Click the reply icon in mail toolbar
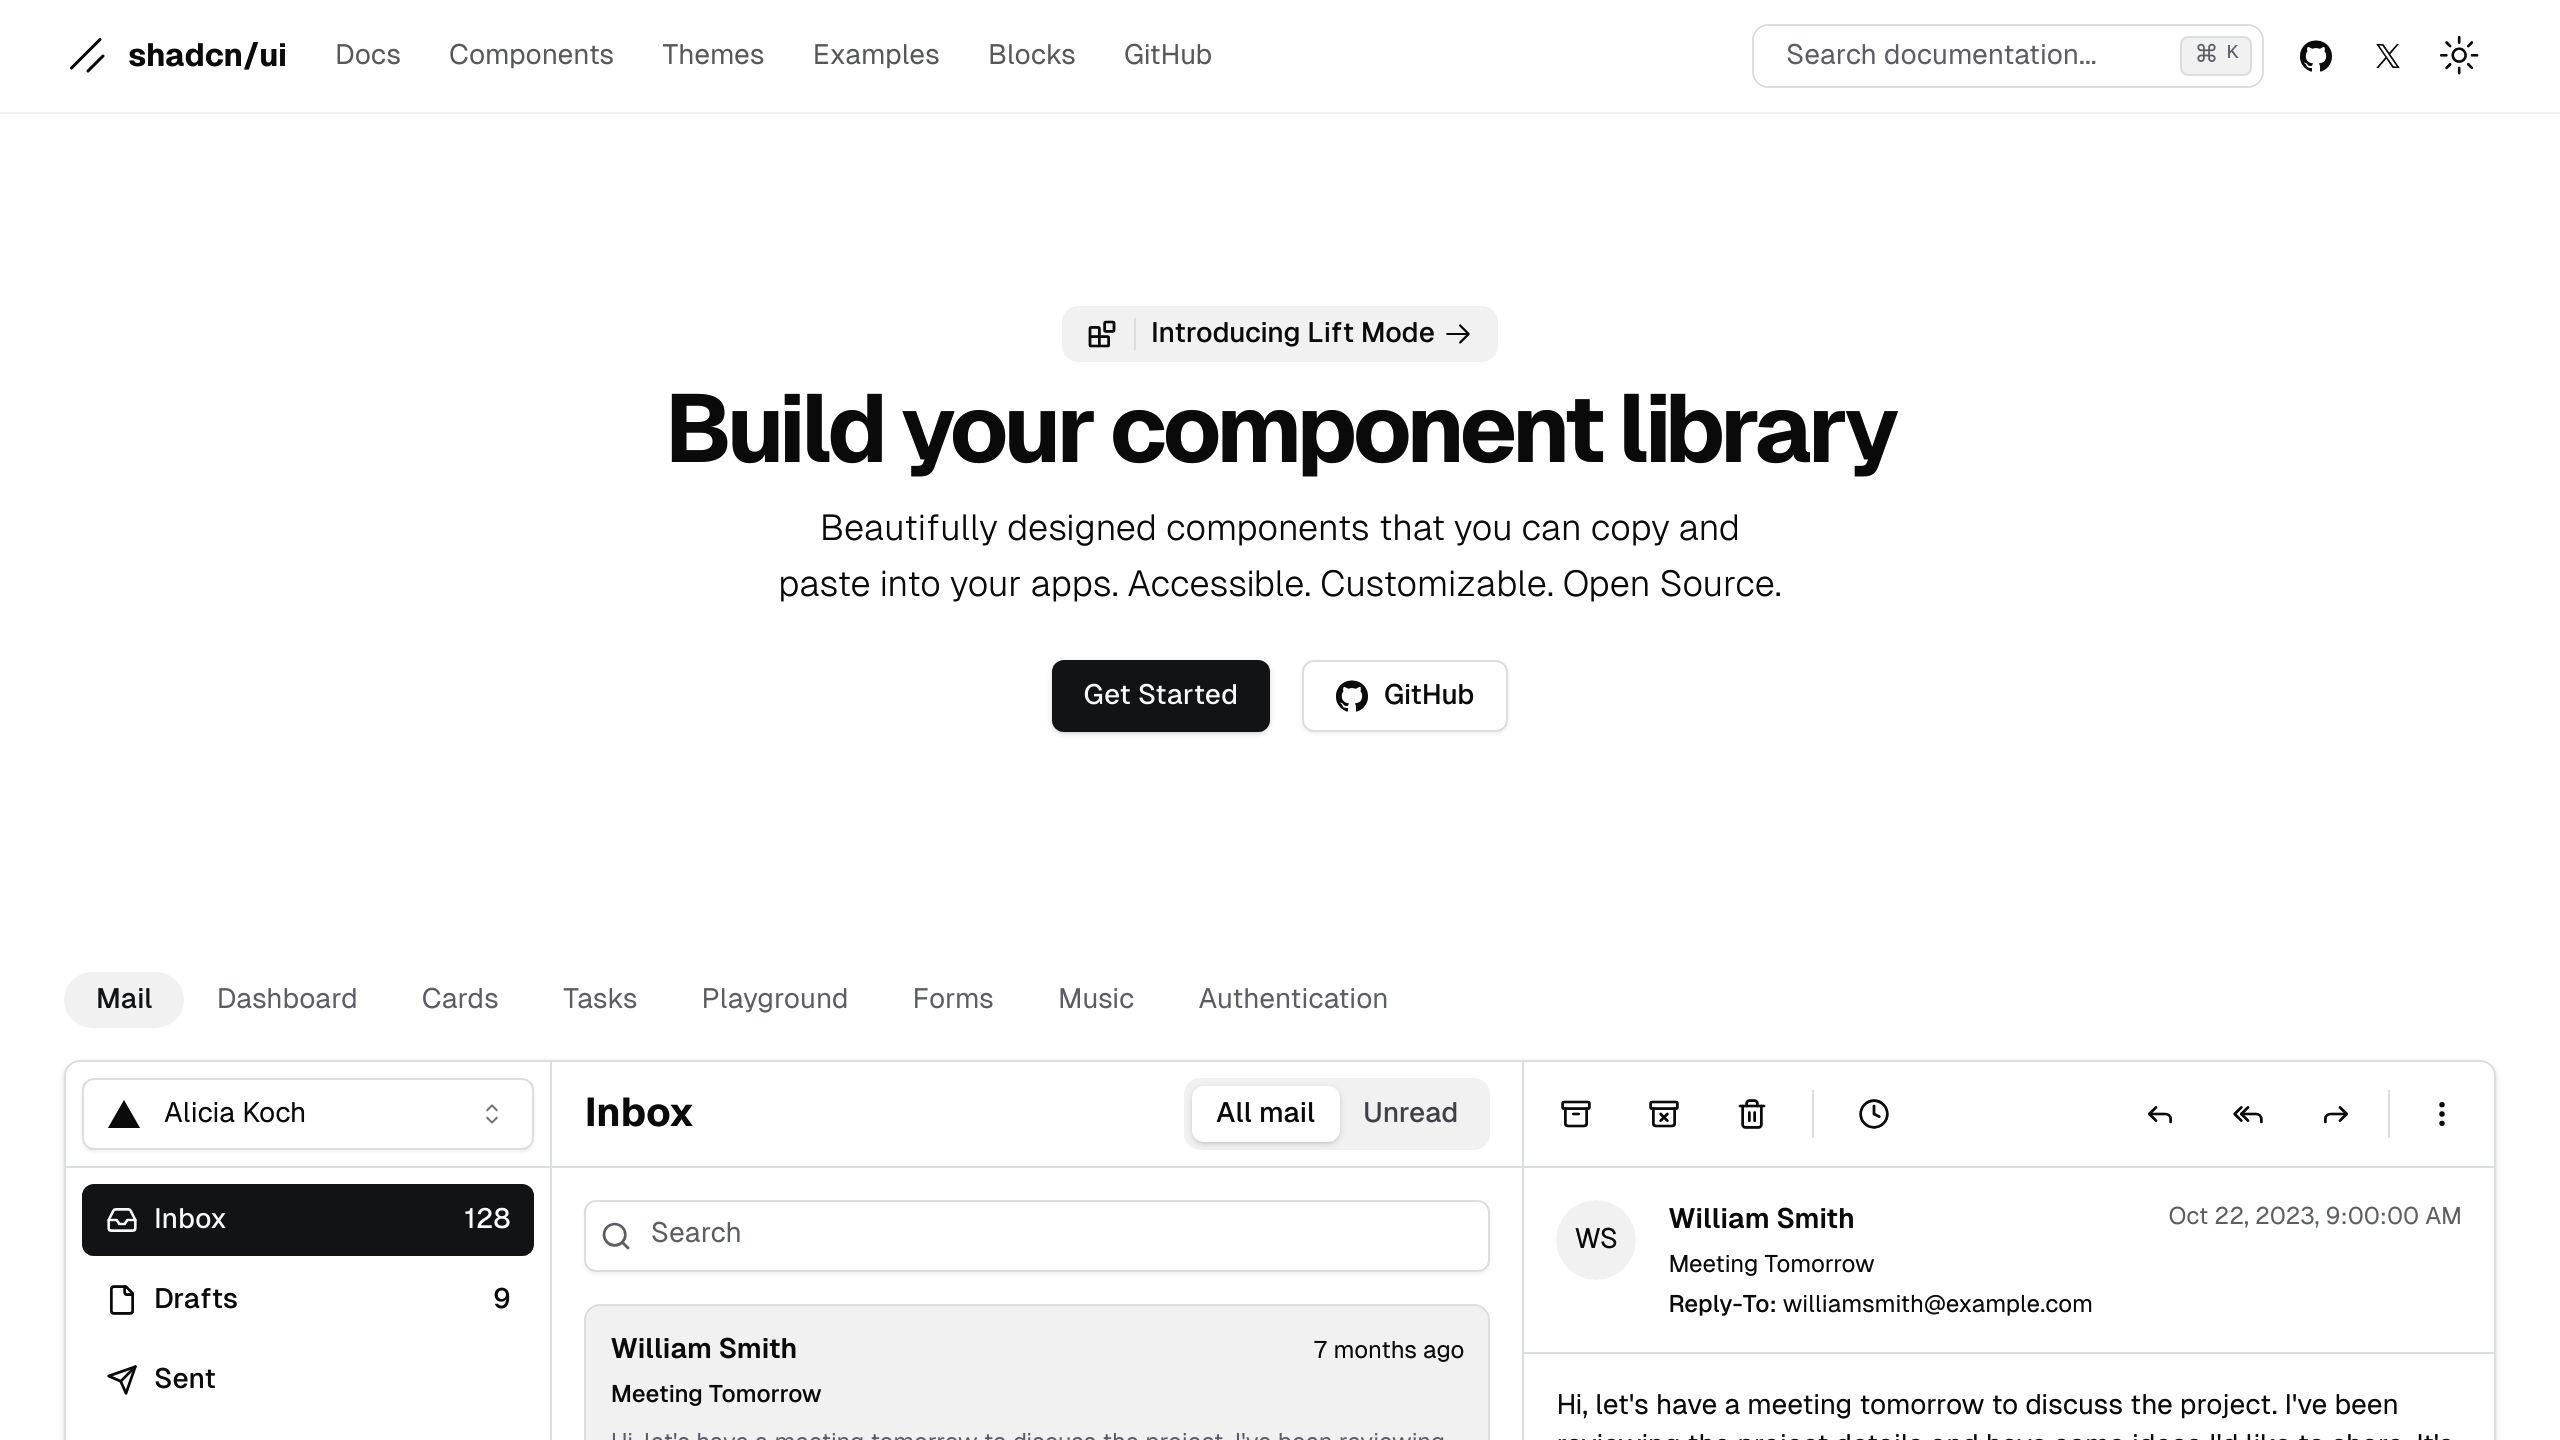2560x1440 pixels. click(x=2159, y=1113)
